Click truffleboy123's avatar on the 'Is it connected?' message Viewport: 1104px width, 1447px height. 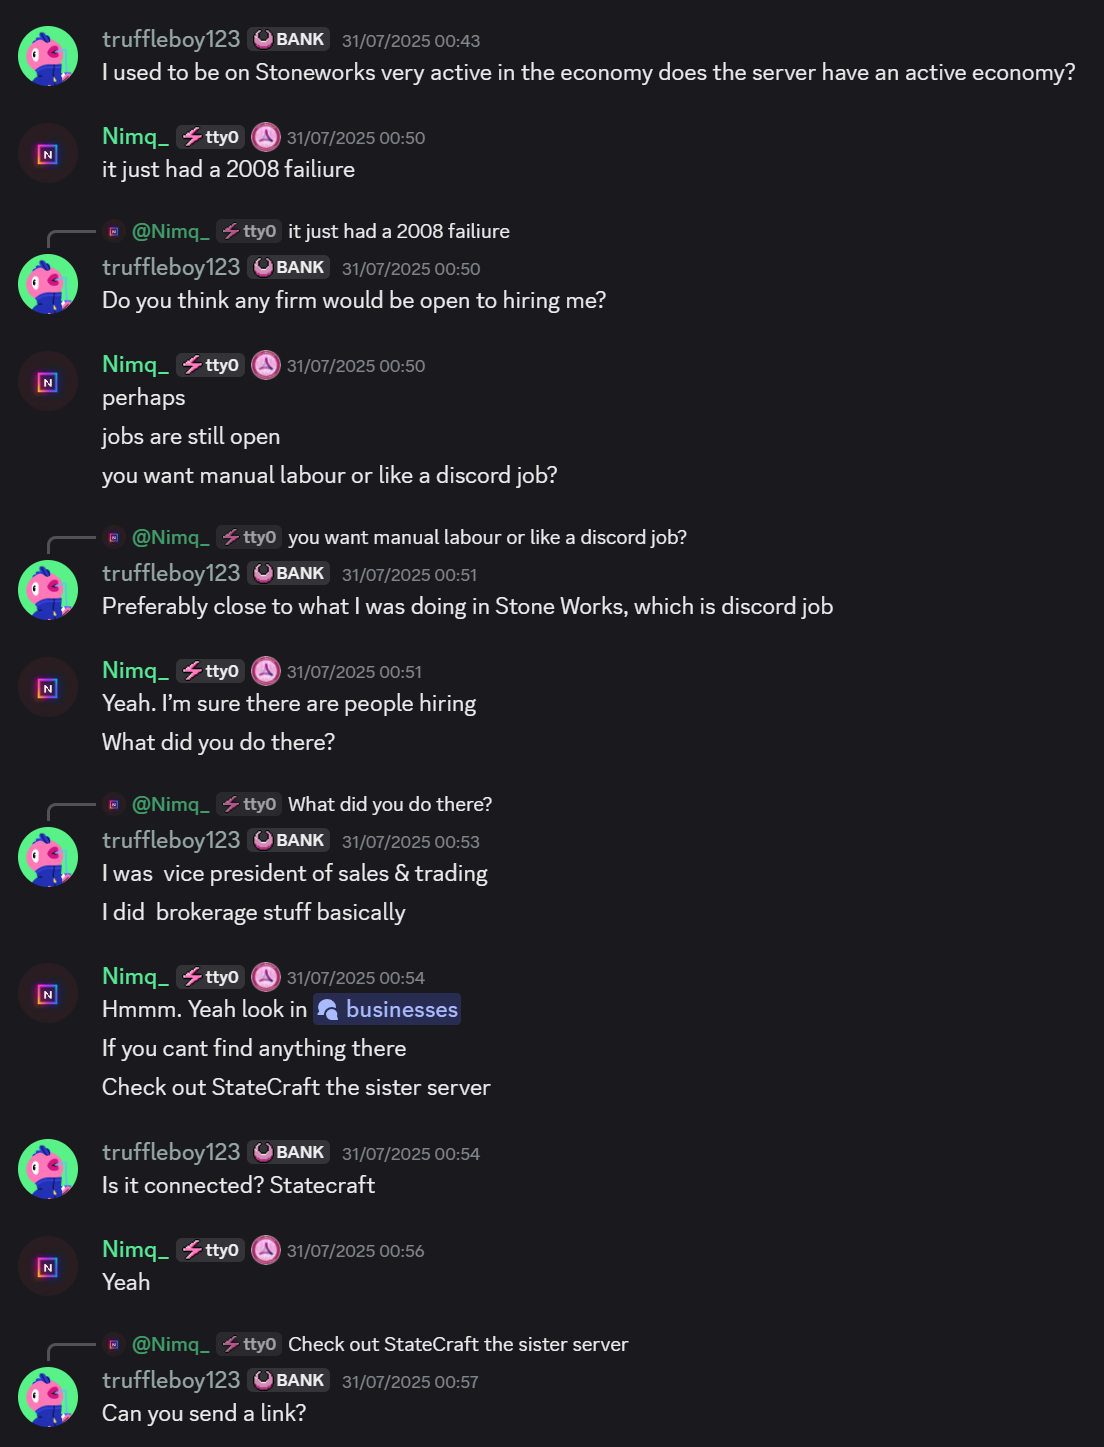coord(47,1168)
